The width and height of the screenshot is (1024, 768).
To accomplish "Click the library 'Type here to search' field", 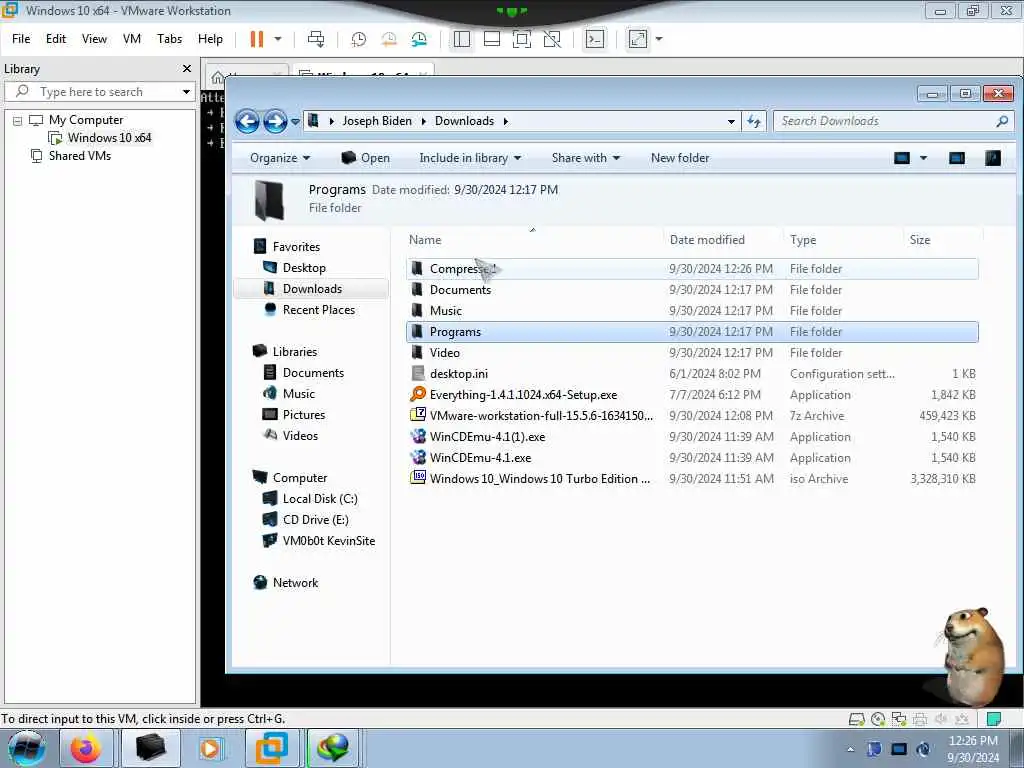I will 98,92.
